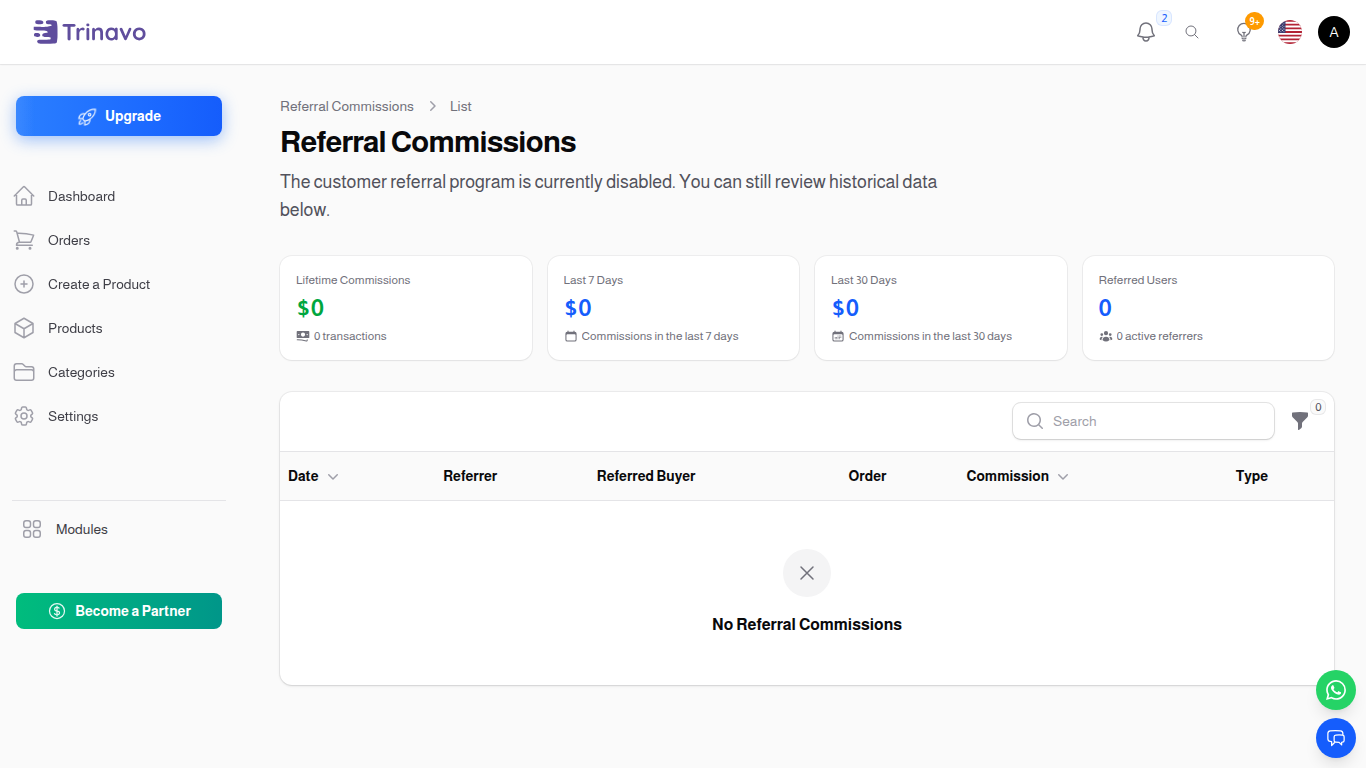Click the Dashboard home icon
Image resolution: width=1366 pixels, height=768 pixels.
point(24,196)
